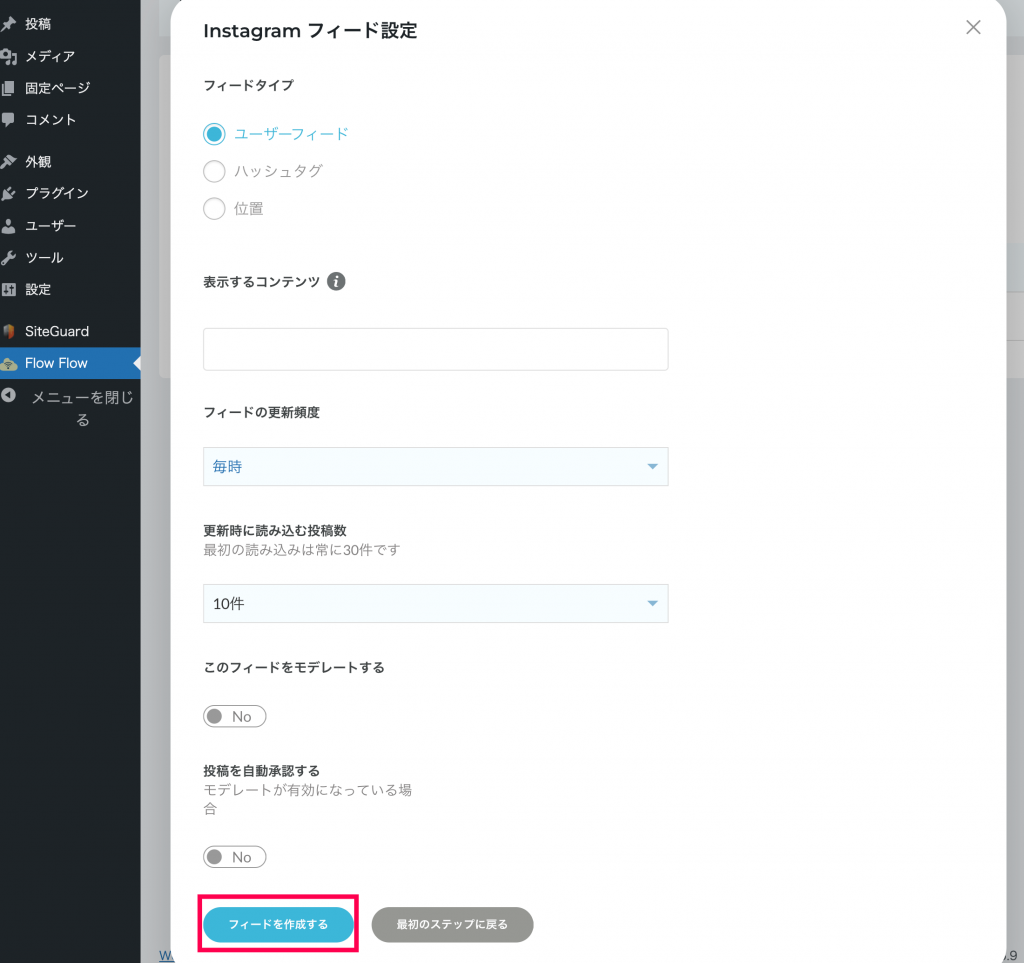Click the モデレートが有効になっている場合 description text
The height and width of the screenshot is (963, 1024).
[x=308, y=799]
